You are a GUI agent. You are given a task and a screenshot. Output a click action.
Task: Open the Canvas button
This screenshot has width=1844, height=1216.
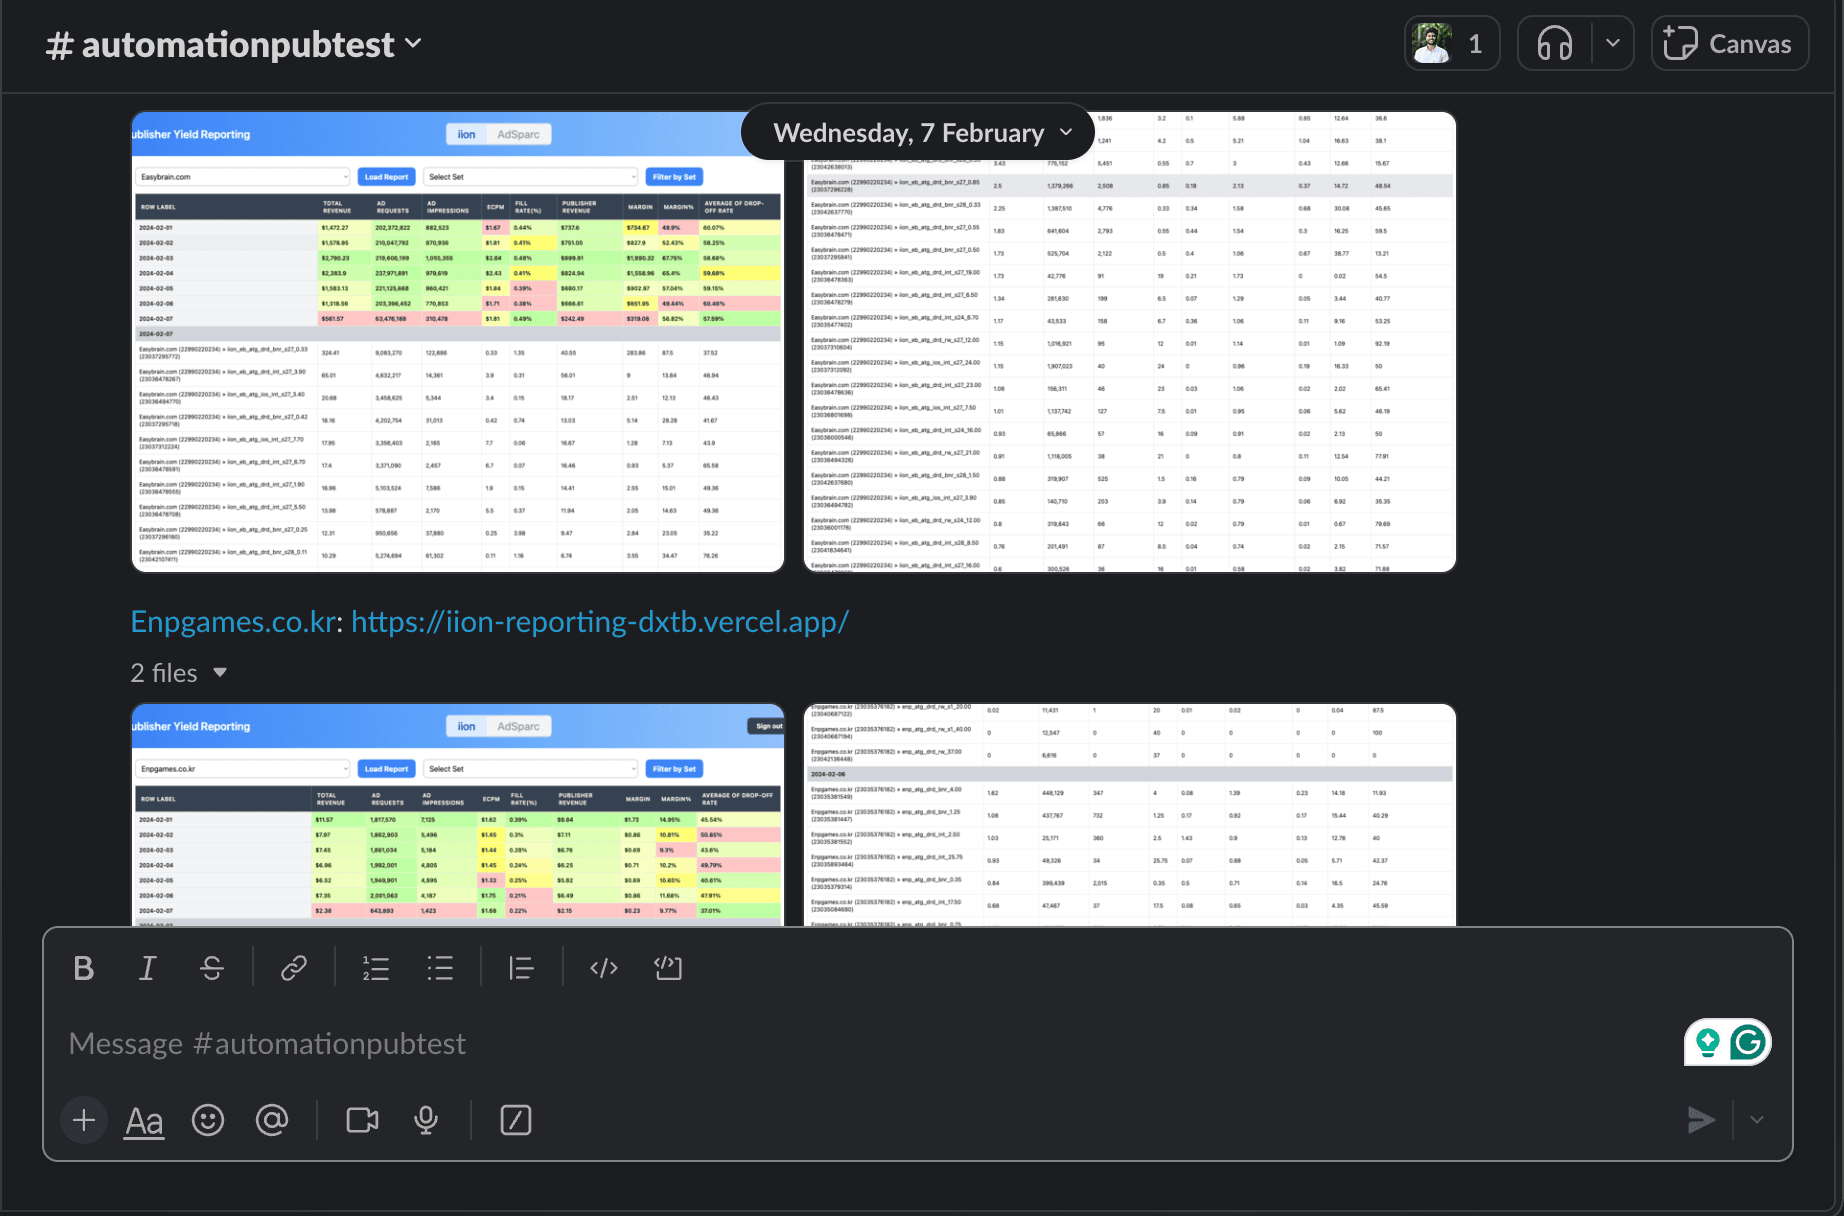1730,44
